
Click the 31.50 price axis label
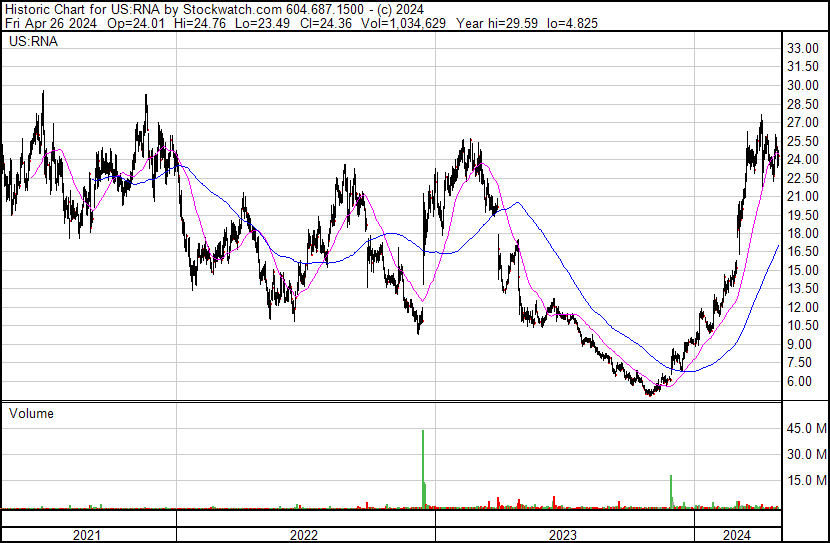(803, 67)
